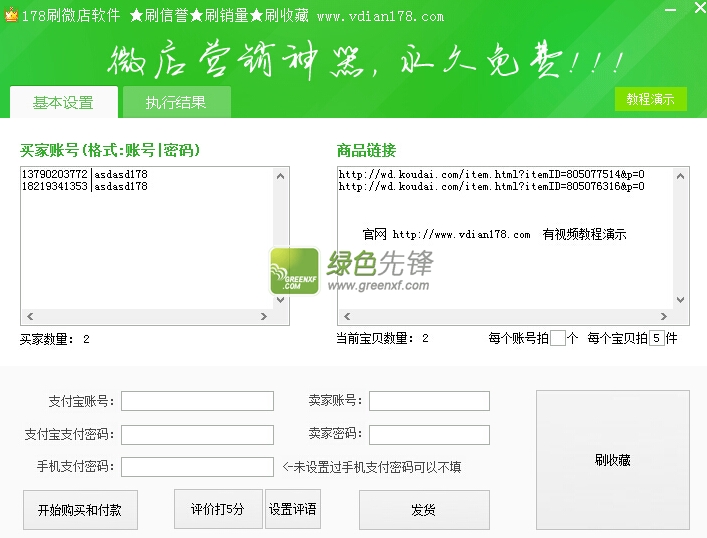This screenshot has height=538, width=707.
Task: Click the 买家账号(格式:账号|密码) heading
Action: tap(110, 150)
